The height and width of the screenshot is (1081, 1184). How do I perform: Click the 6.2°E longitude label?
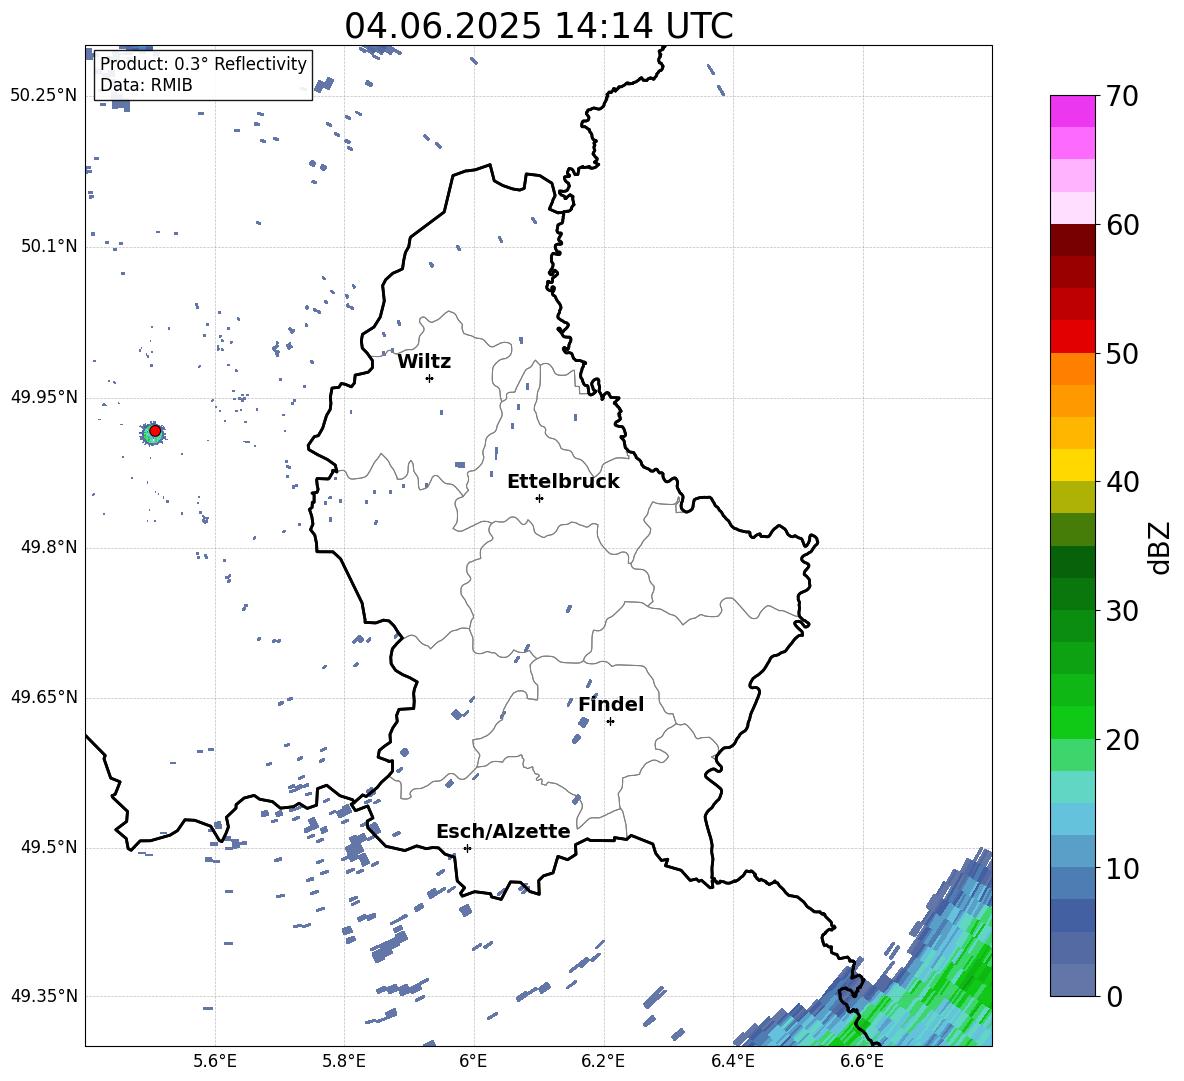(x=603, y=1061)
